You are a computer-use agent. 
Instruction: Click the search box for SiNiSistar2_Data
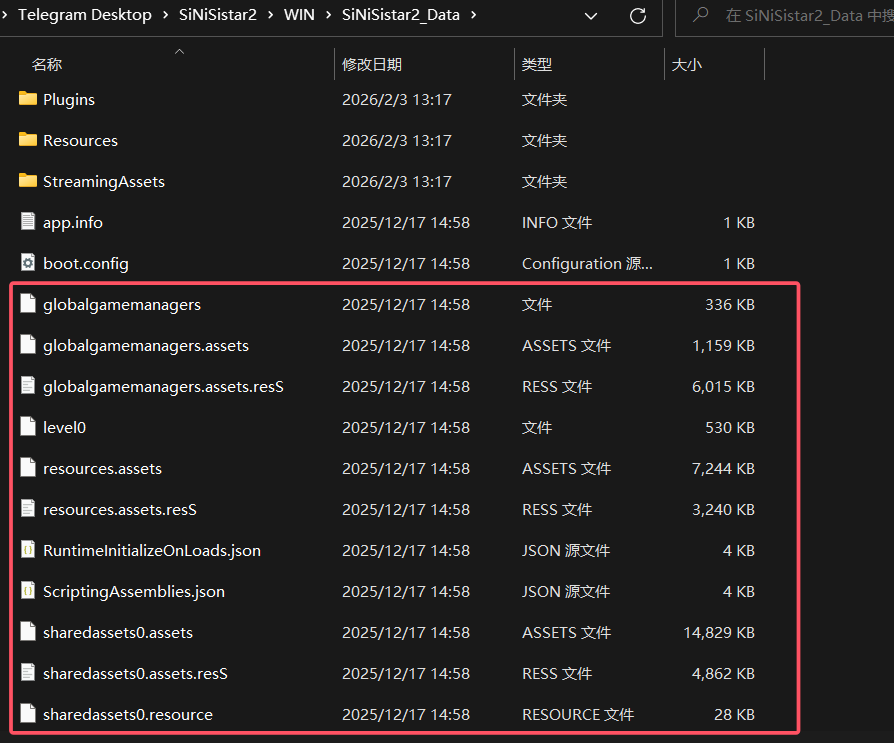tap(800, 15)
